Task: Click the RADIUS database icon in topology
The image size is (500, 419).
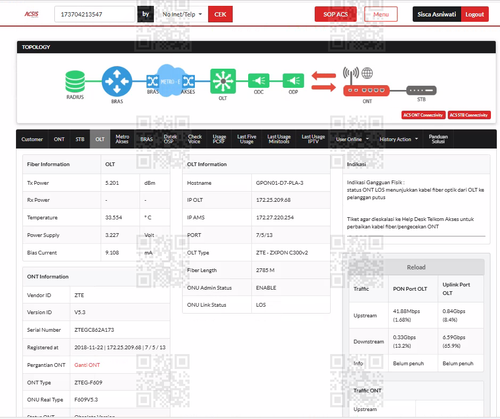Action: [75, 81]
